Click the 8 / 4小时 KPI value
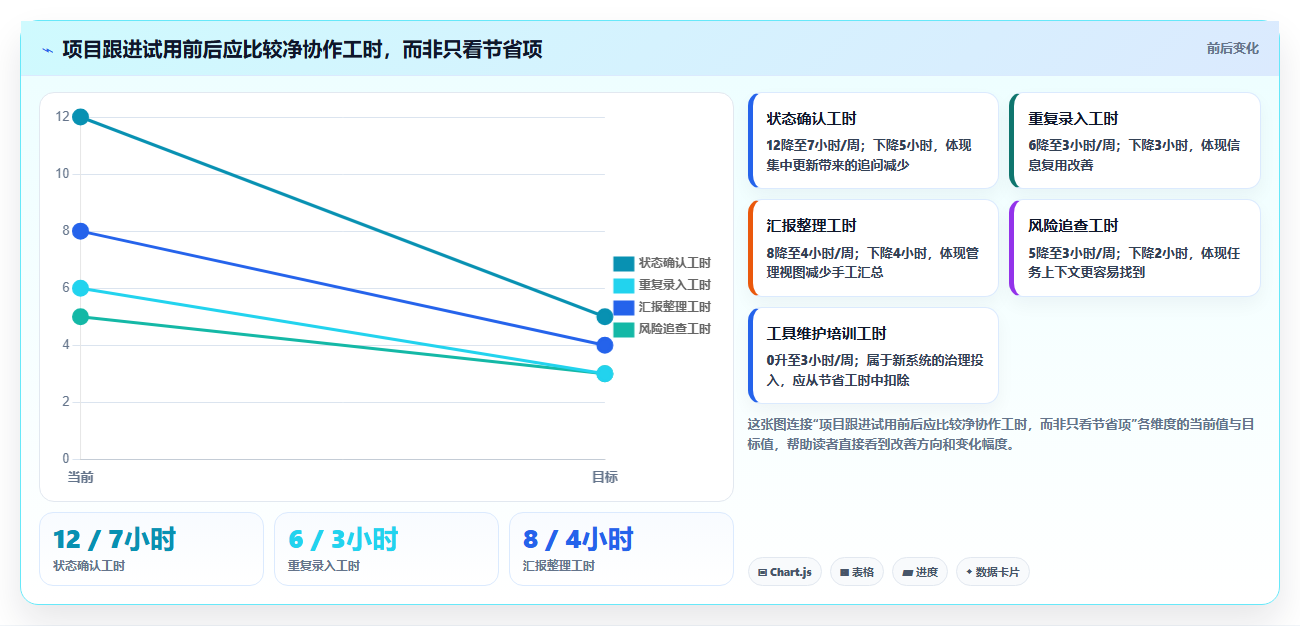Screen dimensions: 1300x626 [x=578, y=539]
